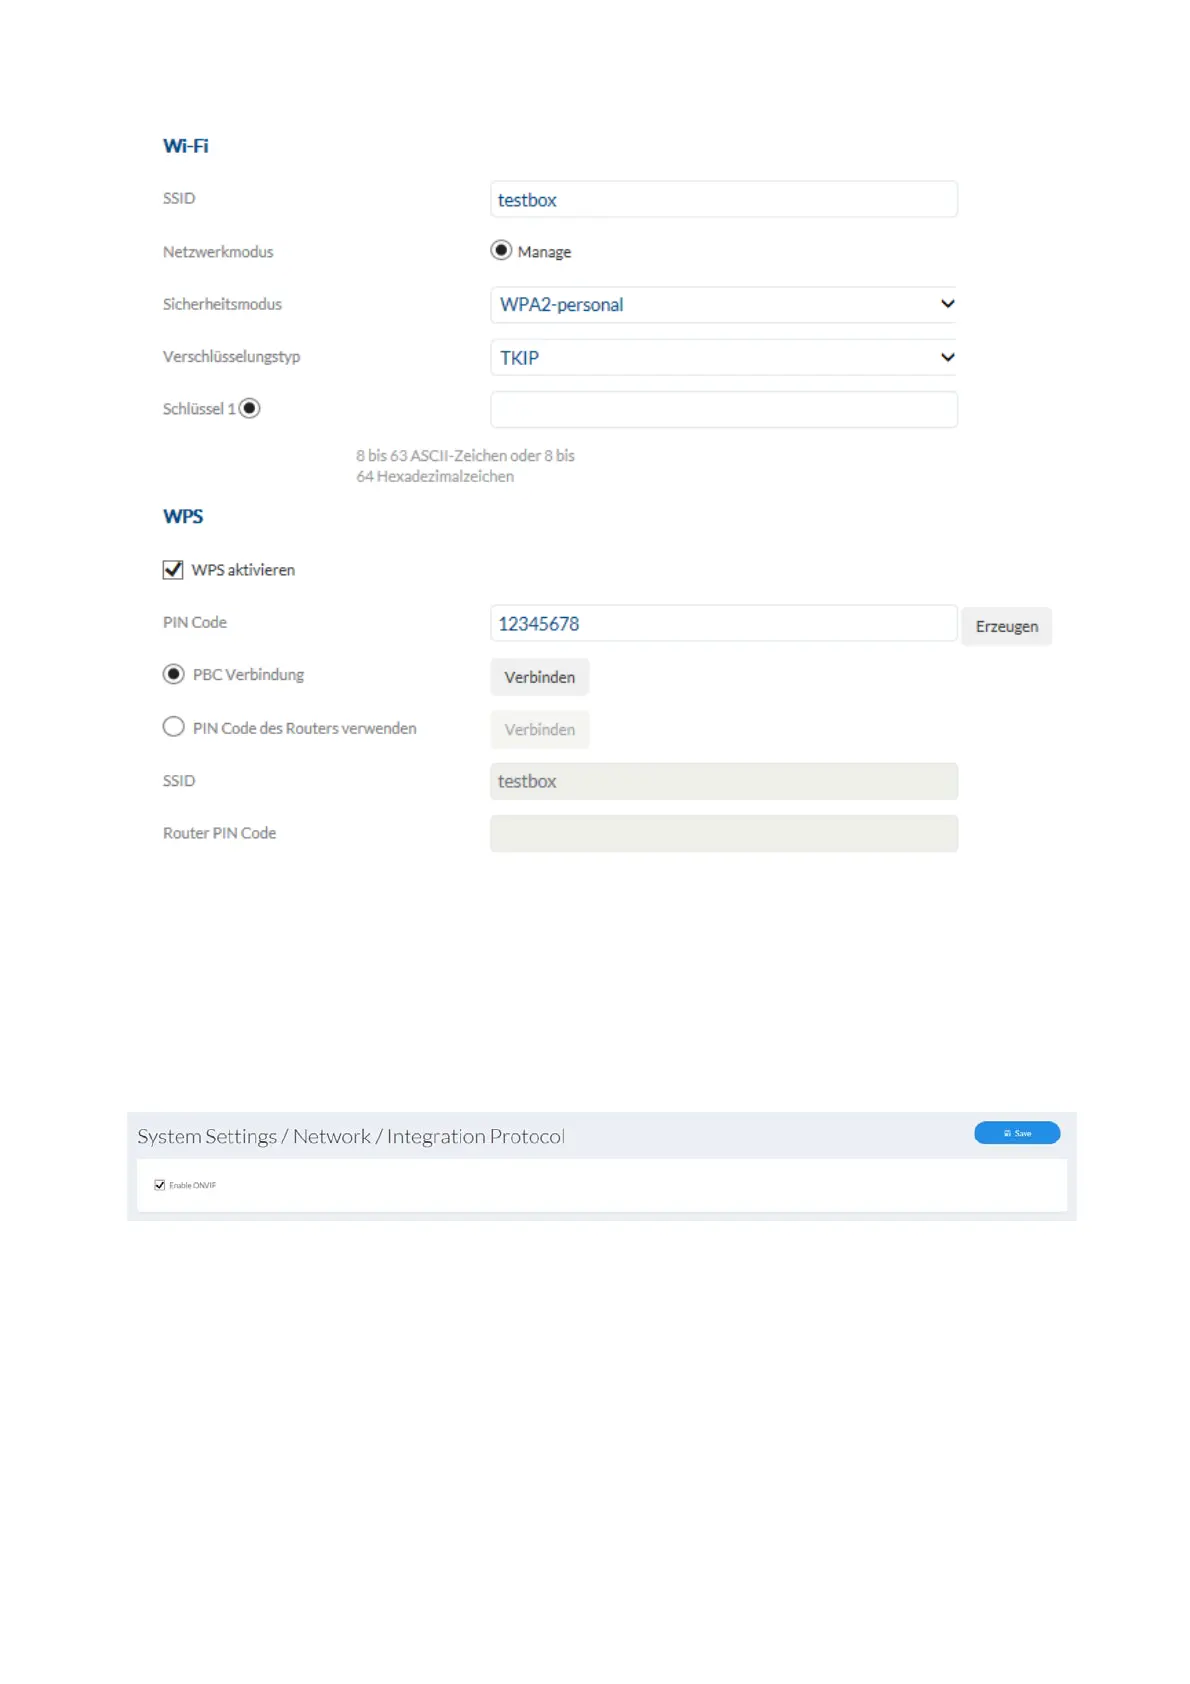Focus the Router PIN Code field
1190x1684 pixels.
[x=723, y=833]
